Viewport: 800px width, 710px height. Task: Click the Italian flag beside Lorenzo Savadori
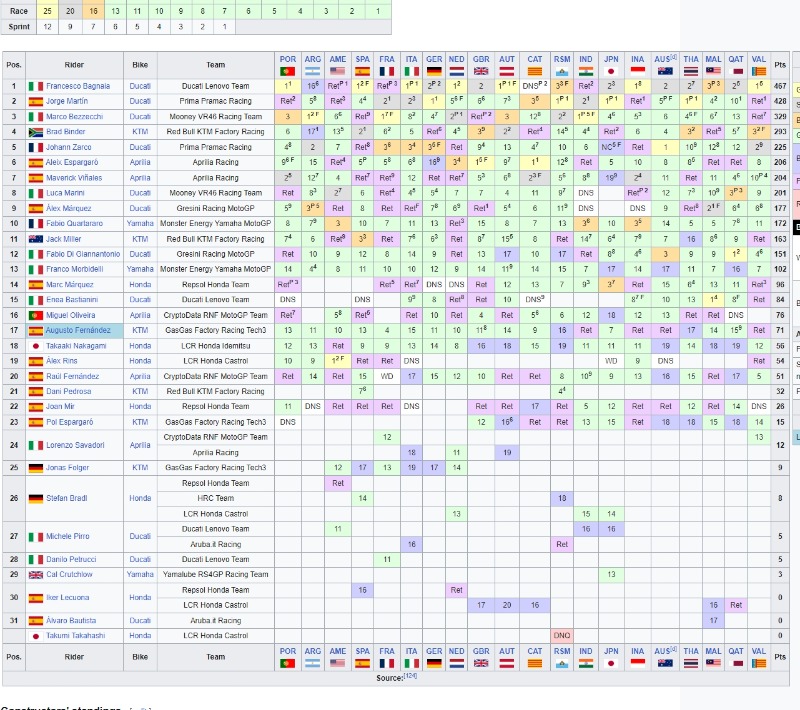[36, 445]
